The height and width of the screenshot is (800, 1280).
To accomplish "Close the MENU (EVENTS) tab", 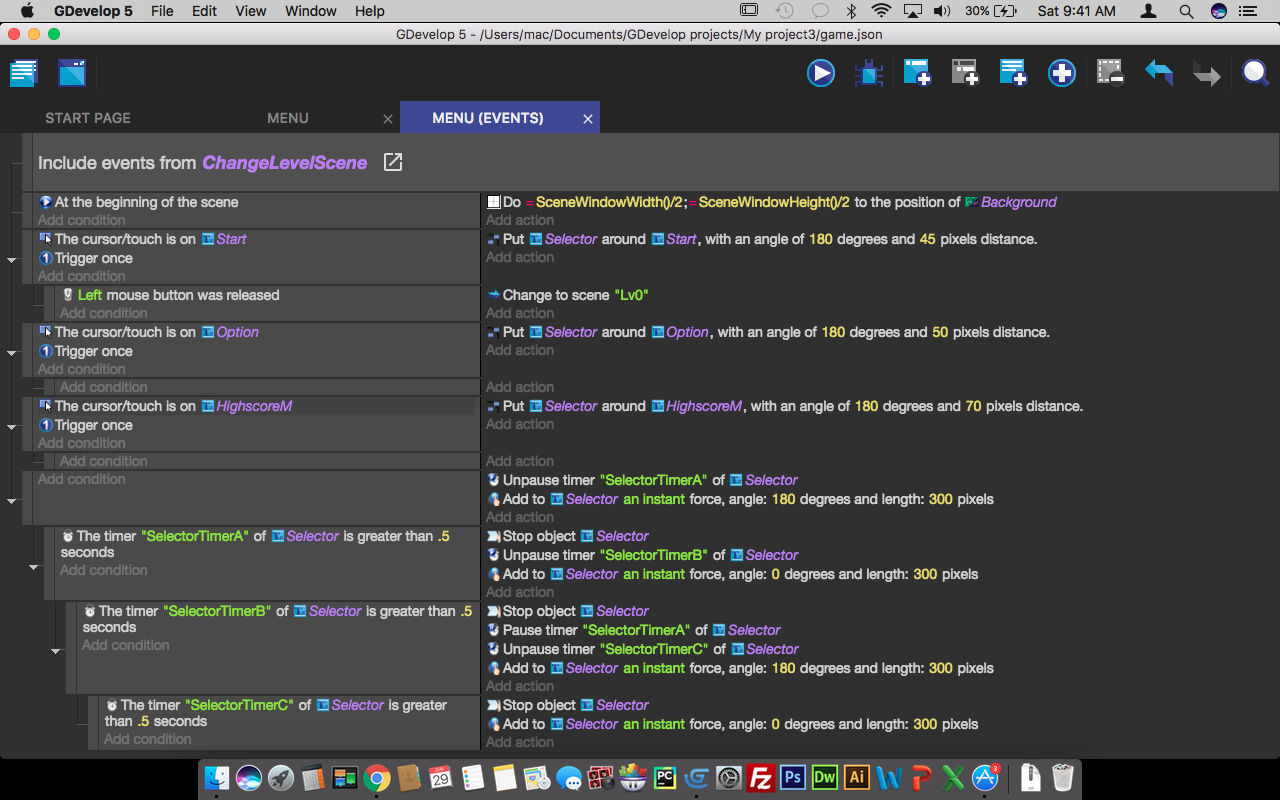I will coord(588,119).
